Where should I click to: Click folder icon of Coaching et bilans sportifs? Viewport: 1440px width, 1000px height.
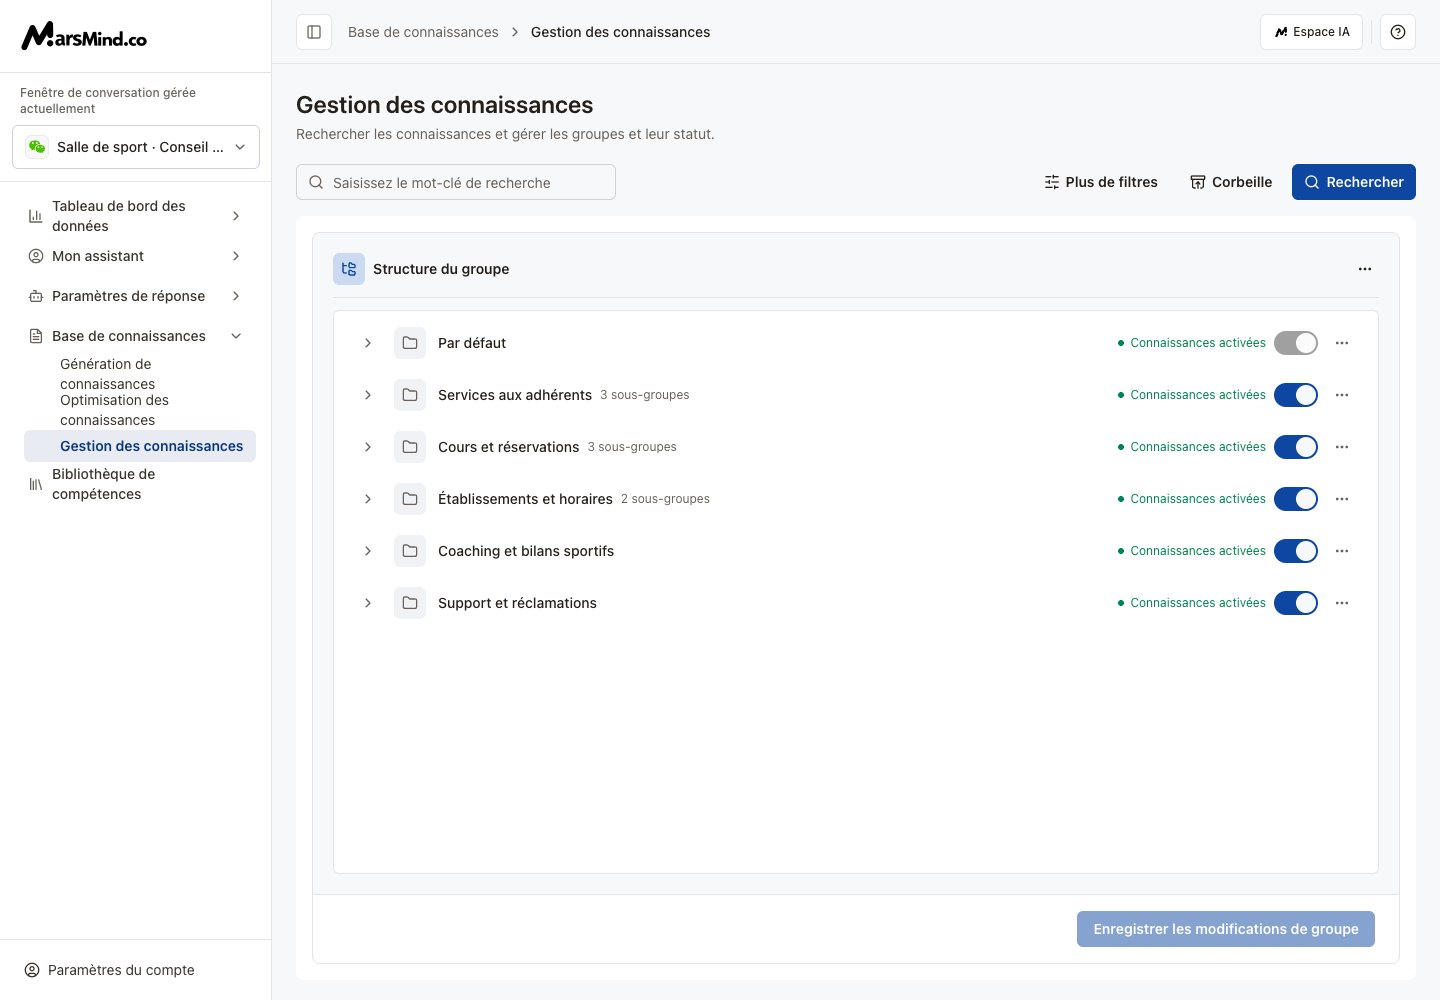point(410,551)
